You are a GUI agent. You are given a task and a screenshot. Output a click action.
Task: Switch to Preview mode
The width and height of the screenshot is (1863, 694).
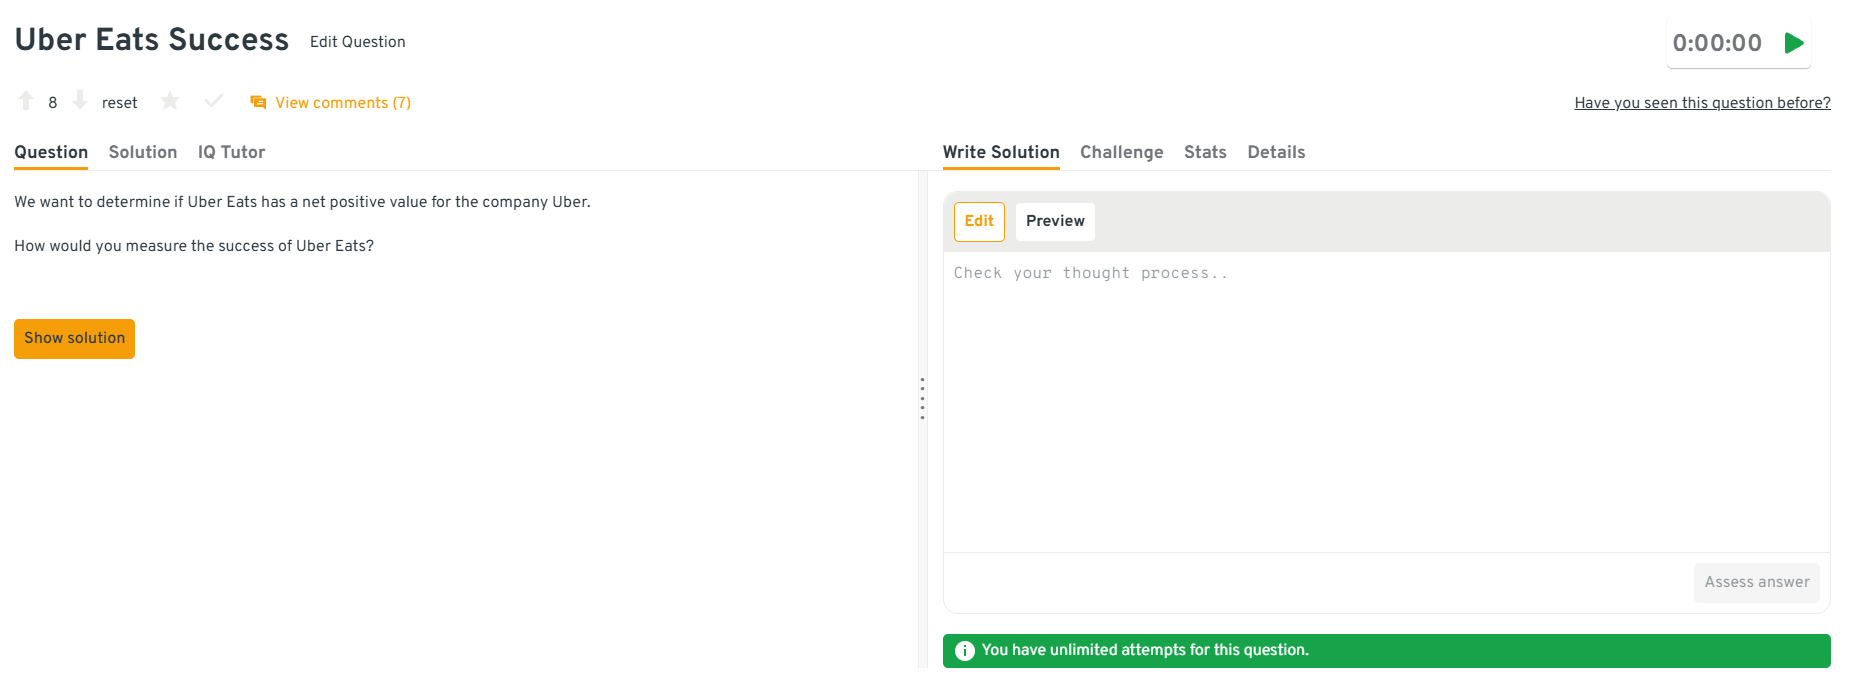(x=1055, y=222)
